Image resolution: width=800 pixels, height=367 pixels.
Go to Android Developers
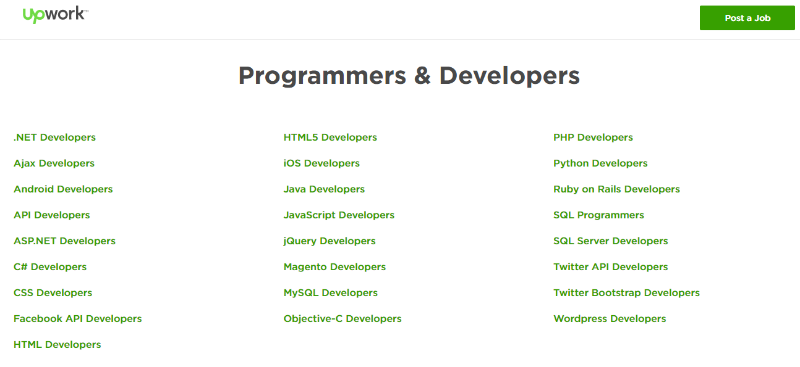pyautogui.click(x=63, y=189)
